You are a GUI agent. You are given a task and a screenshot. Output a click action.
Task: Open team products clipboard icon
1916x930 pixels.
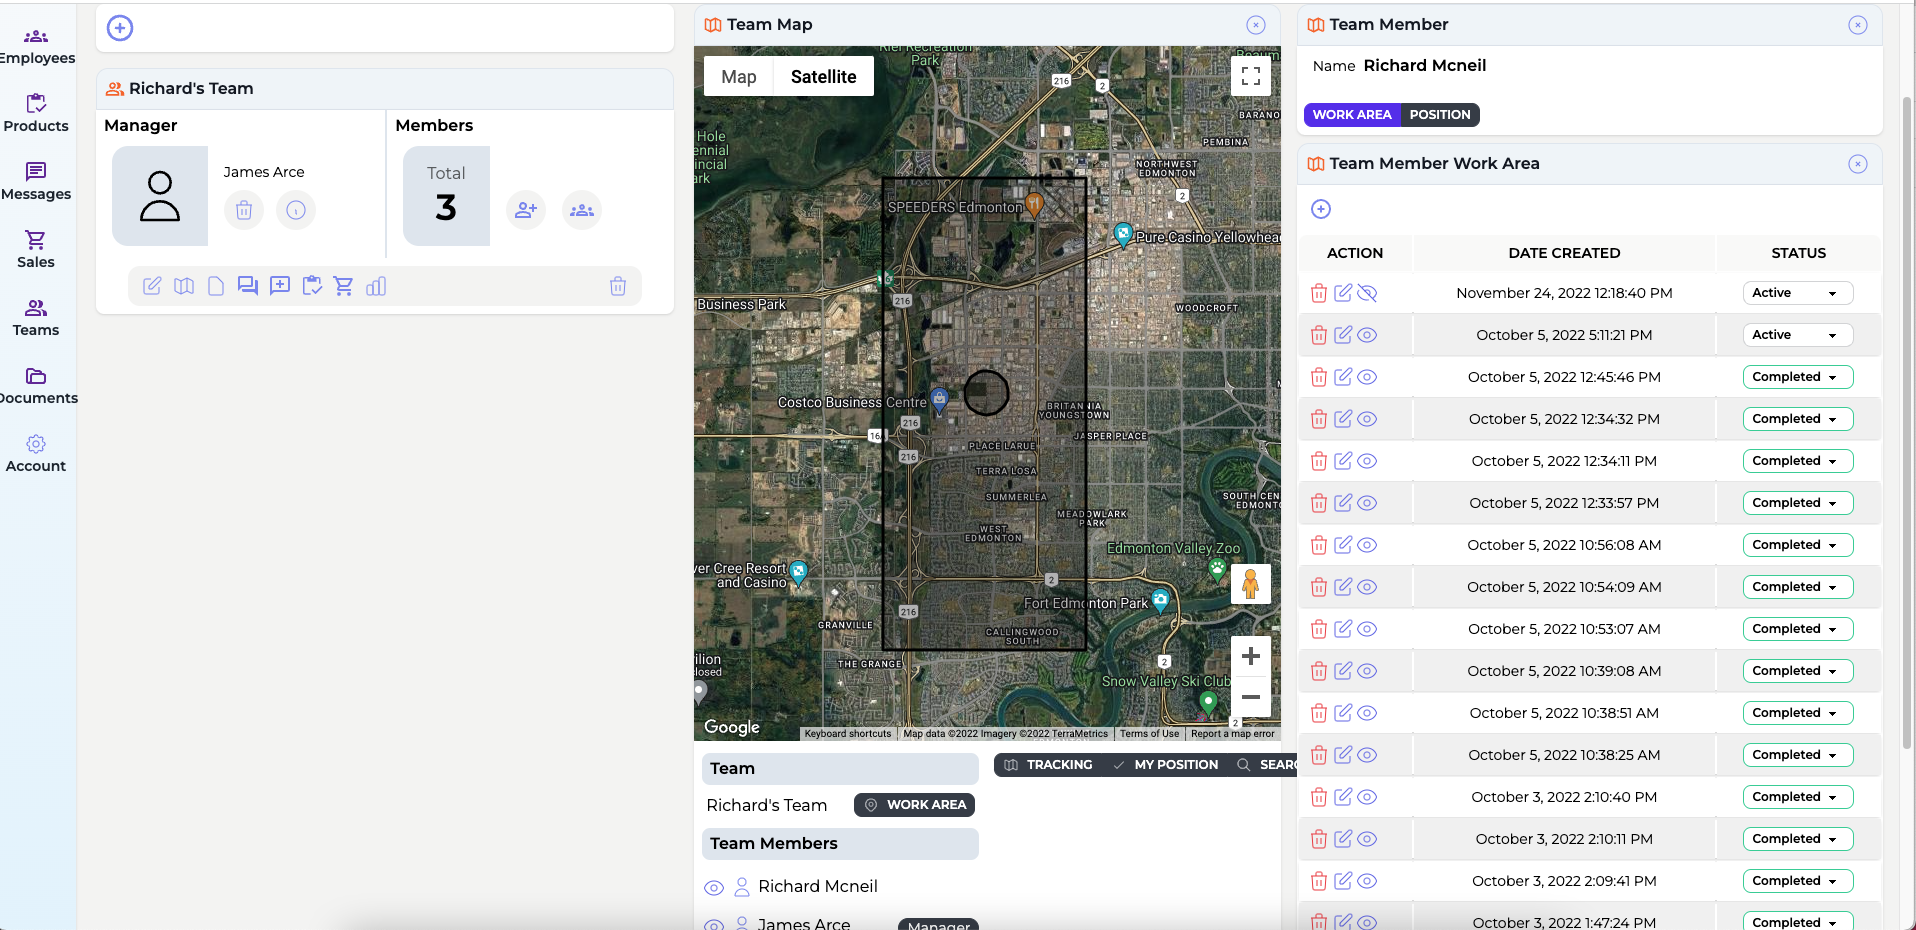tap(312, 286)
